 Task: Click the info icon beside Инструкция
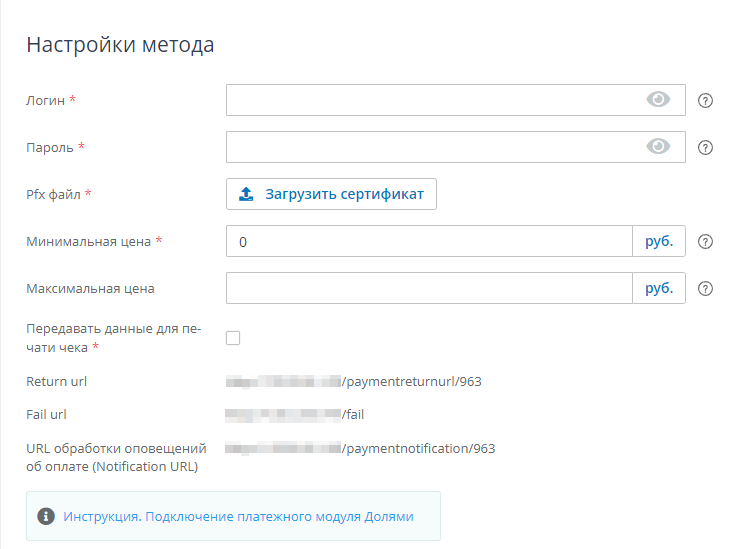point(45,517)
